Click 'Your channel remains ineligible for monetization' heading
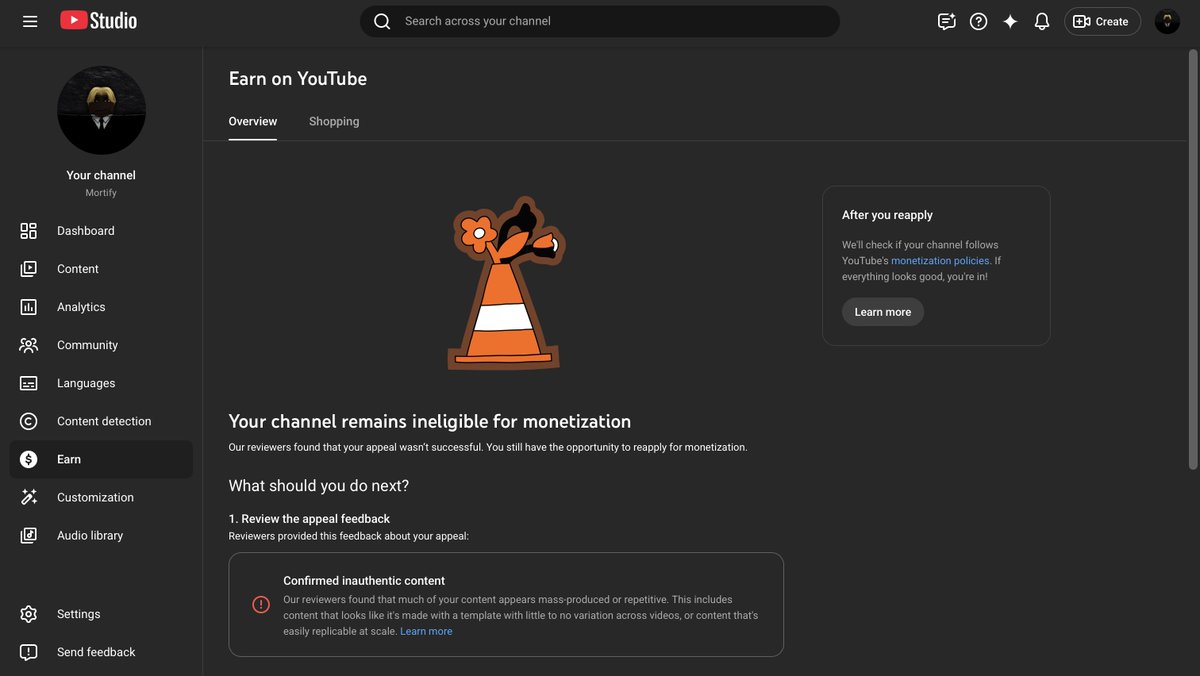This screenshot has height=676, width=1200. (x=430, y=422)
